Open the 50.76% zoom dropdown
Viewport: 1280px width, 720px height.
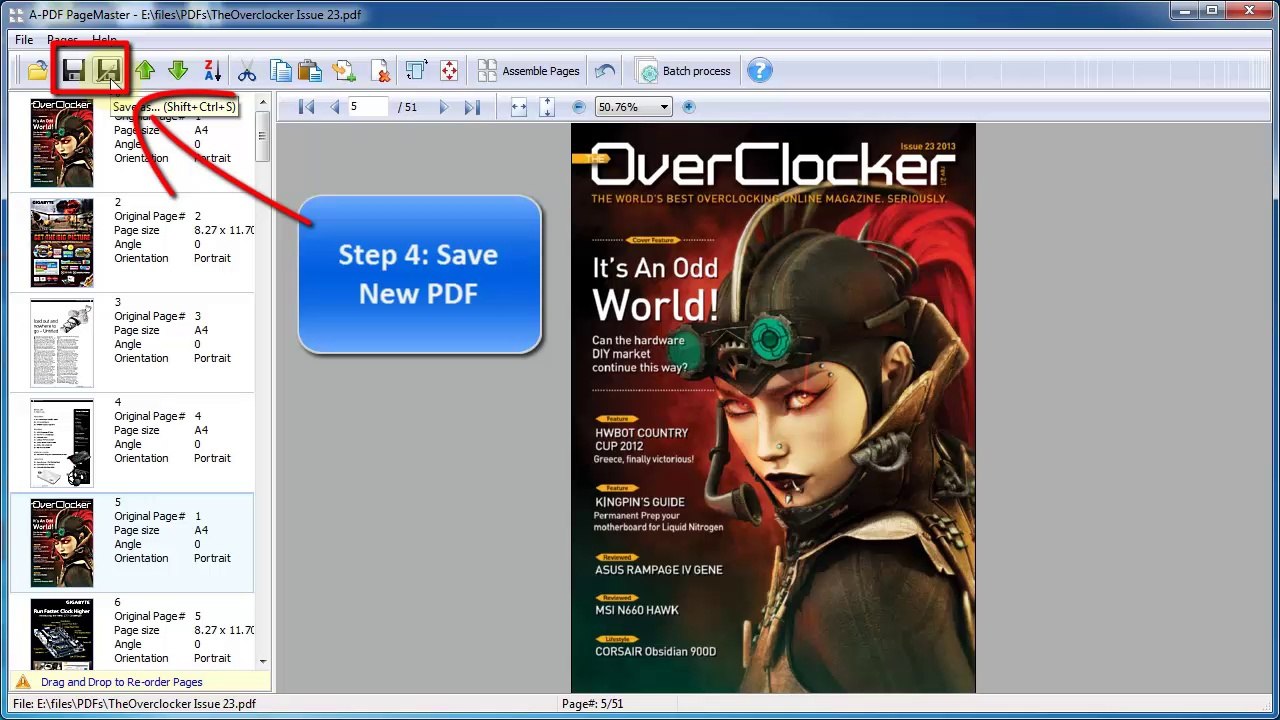pos(663,107)
